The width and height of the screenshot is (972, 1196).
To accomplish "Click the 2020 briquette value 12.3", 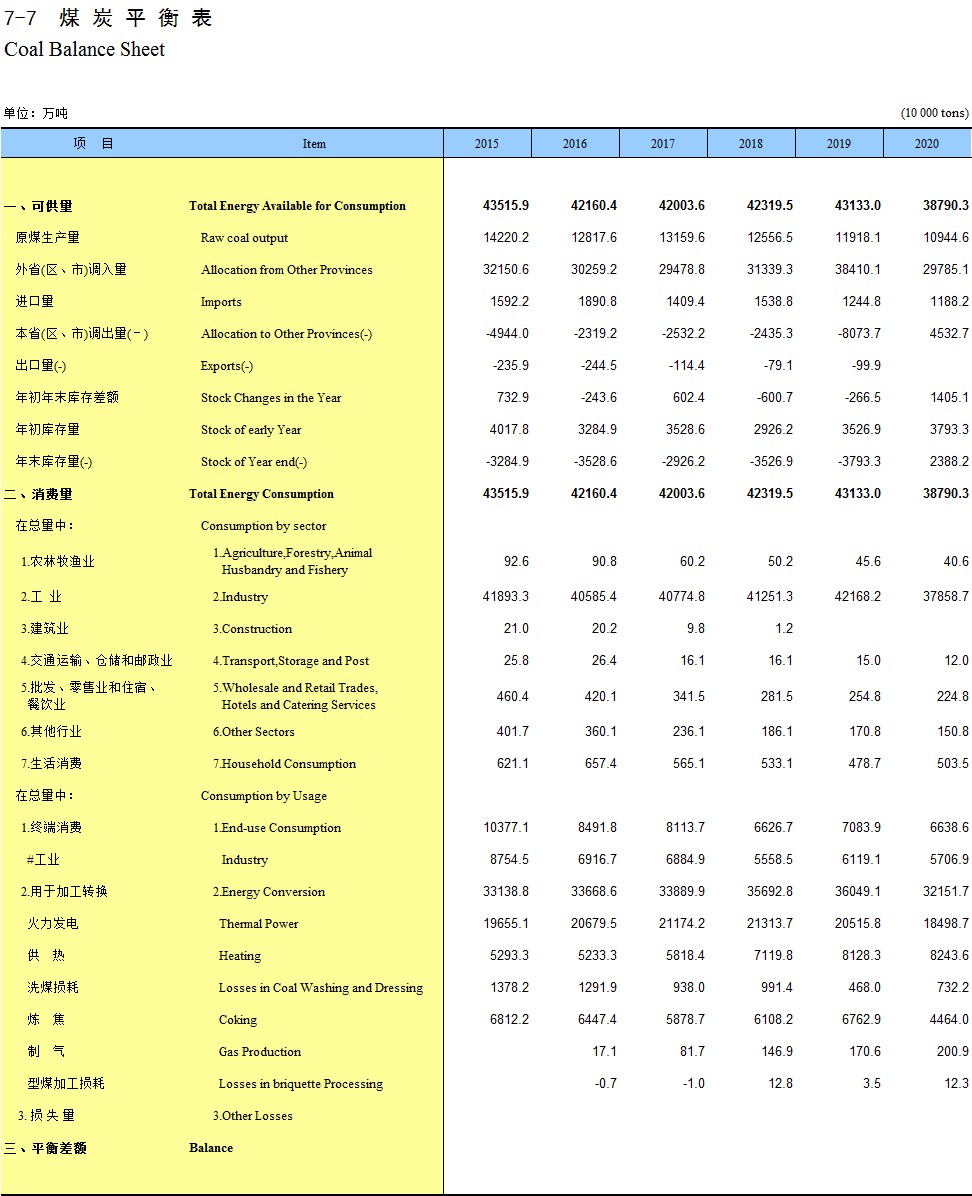I will pyautogui.click(x=956, y=1085).
